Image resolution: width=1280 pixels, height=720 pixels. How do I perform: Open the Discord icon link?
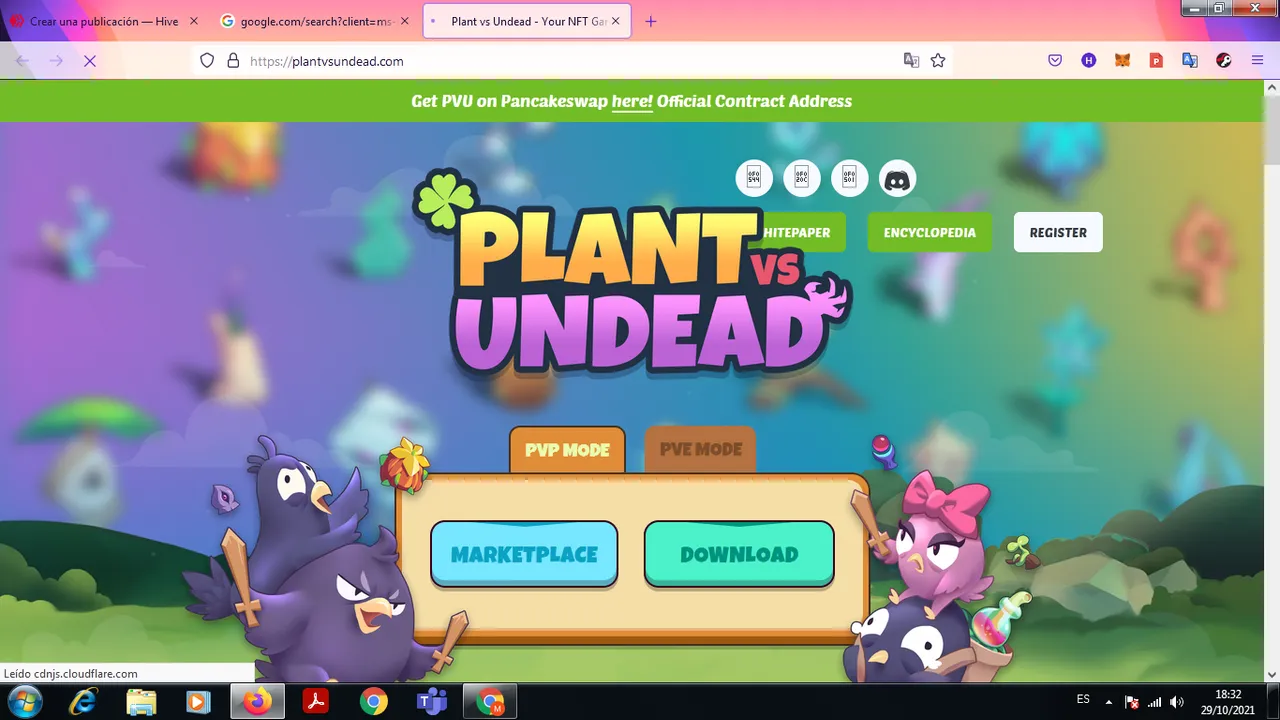point(897,179)
